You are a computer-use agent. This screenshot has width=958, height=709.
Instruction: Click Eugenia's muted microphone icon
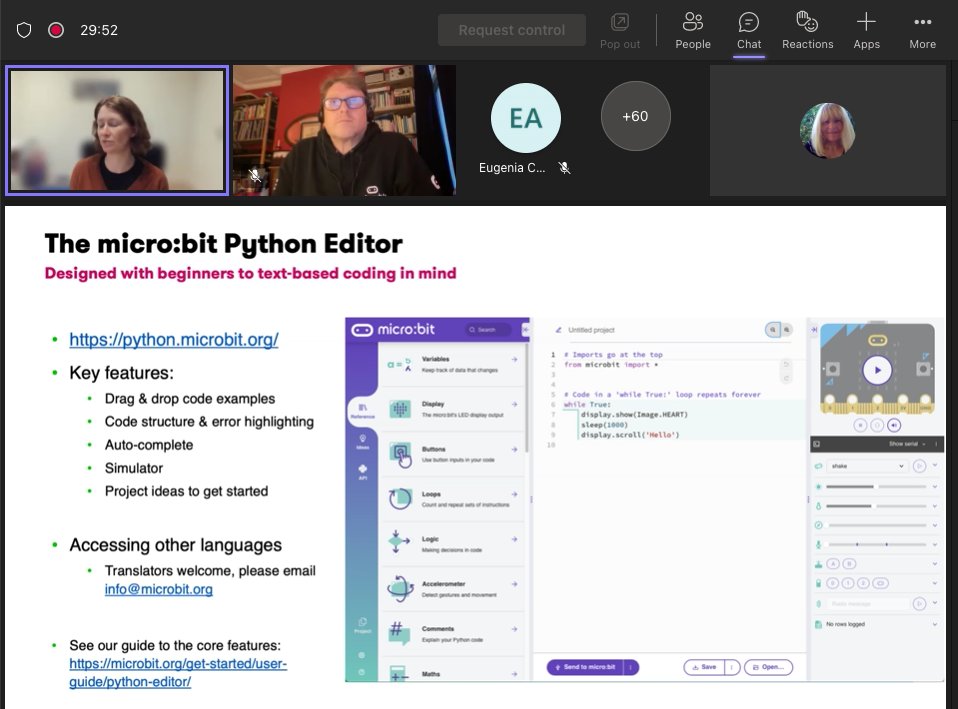[565, 168]
